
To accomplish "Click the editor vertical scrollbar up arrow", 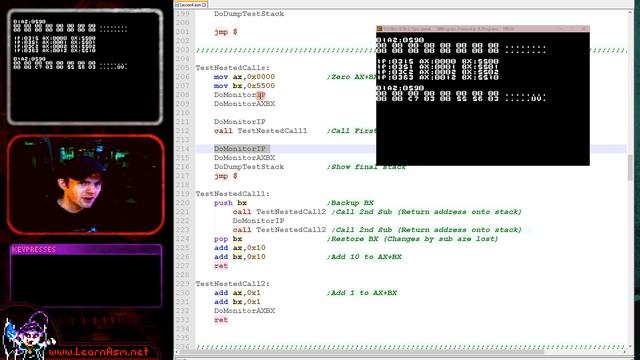I will click(630, 13).
